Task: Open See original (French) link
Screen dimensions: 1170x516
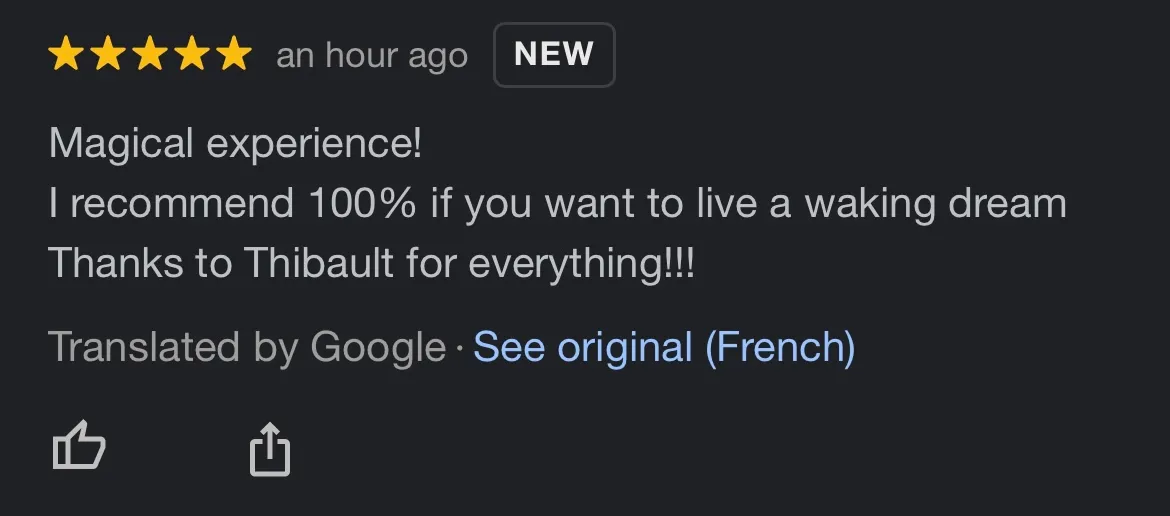Action: point(664,348)
